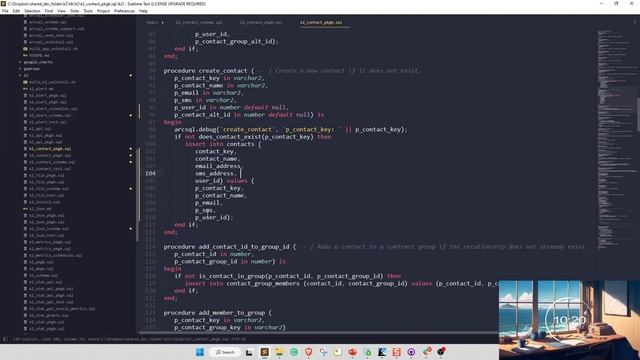Open README.md from the sidebar
Viewport: 640px width, 360px height.
click(39, 55)
